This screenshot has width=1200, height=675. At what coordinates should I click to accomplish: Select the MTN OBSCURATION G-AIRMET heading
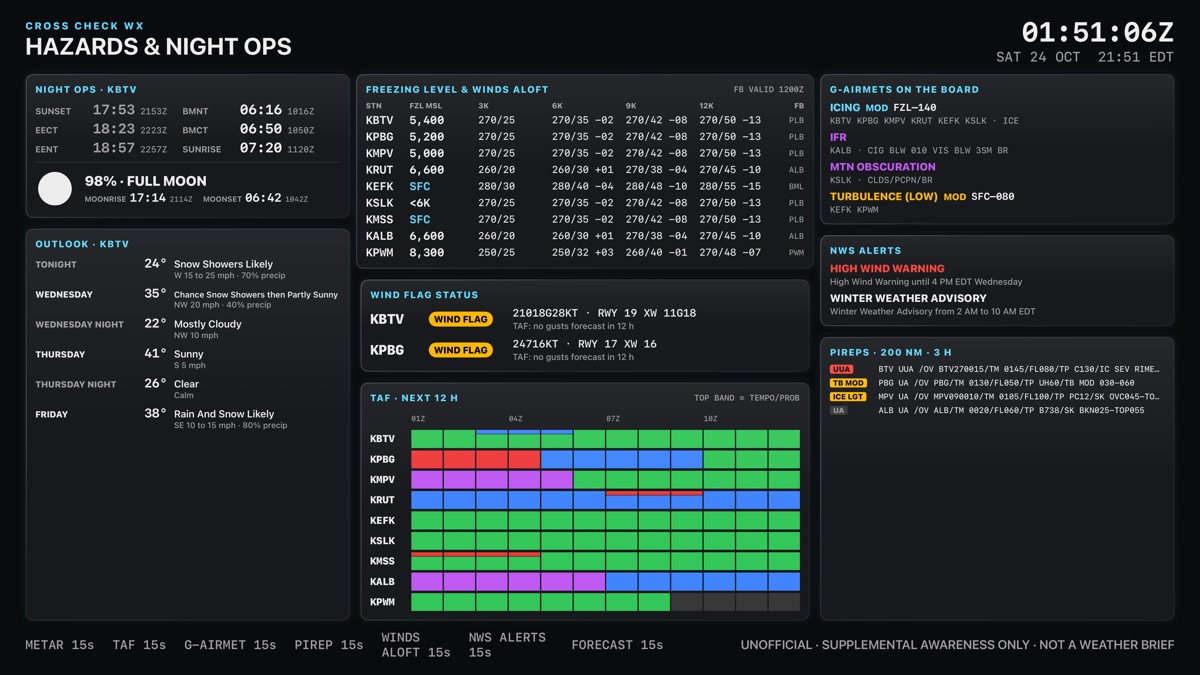[883, 167]
